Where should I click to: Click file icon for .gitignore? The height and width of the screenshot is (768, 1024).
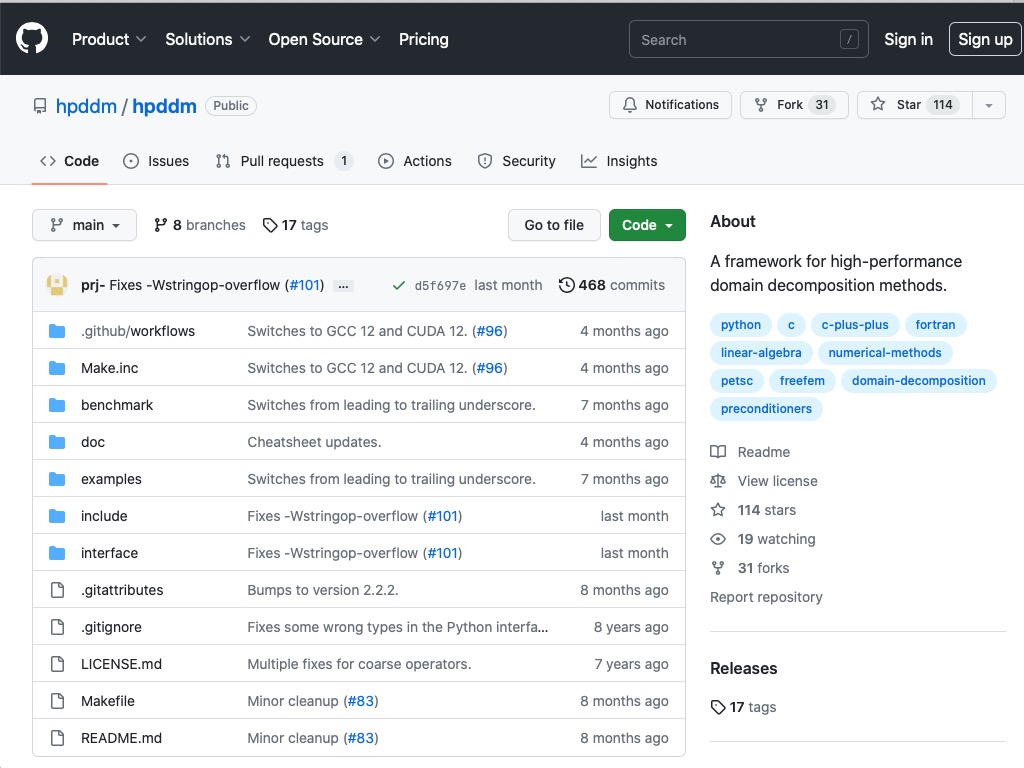coord(57,628)
